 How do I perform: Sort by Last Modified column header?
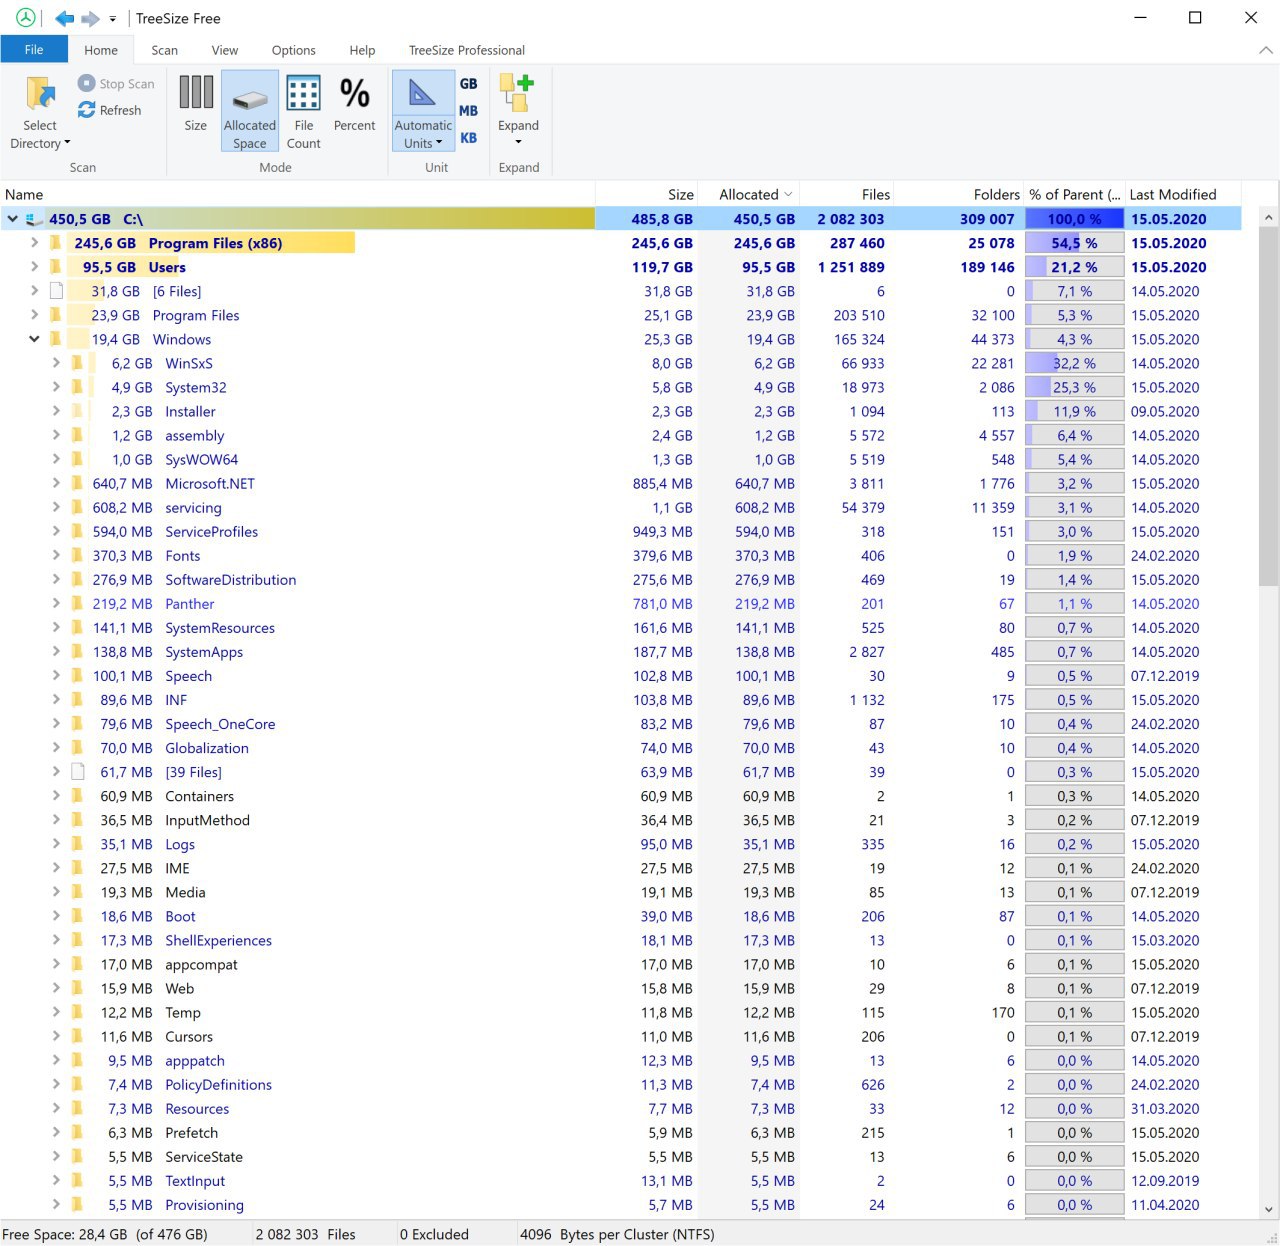click(x=1183, y=194)
